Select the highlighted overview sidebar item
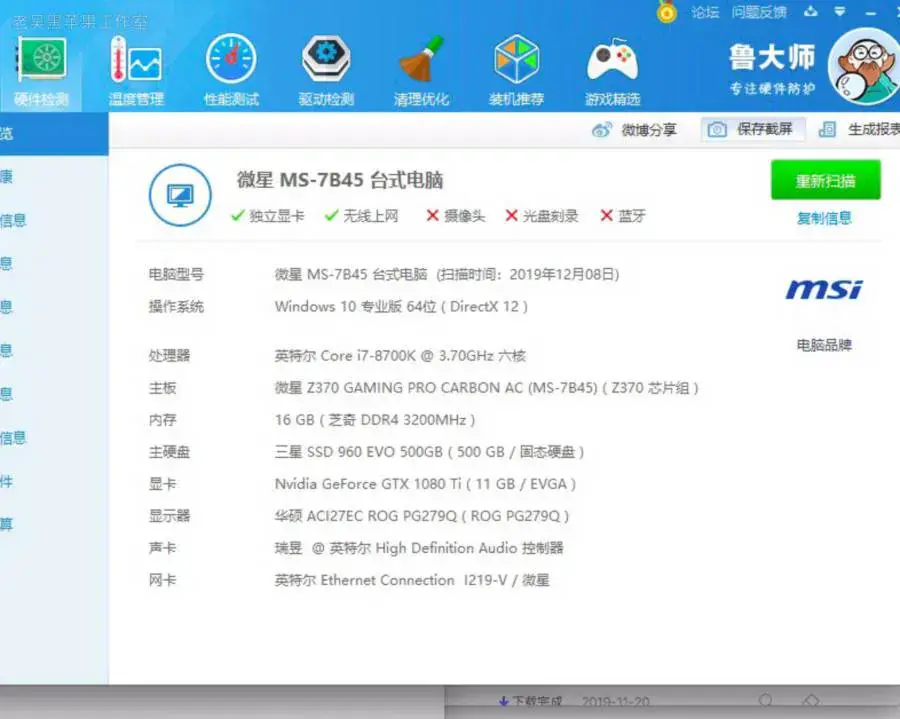Viewport: 900px width, 719px height. 54,134
